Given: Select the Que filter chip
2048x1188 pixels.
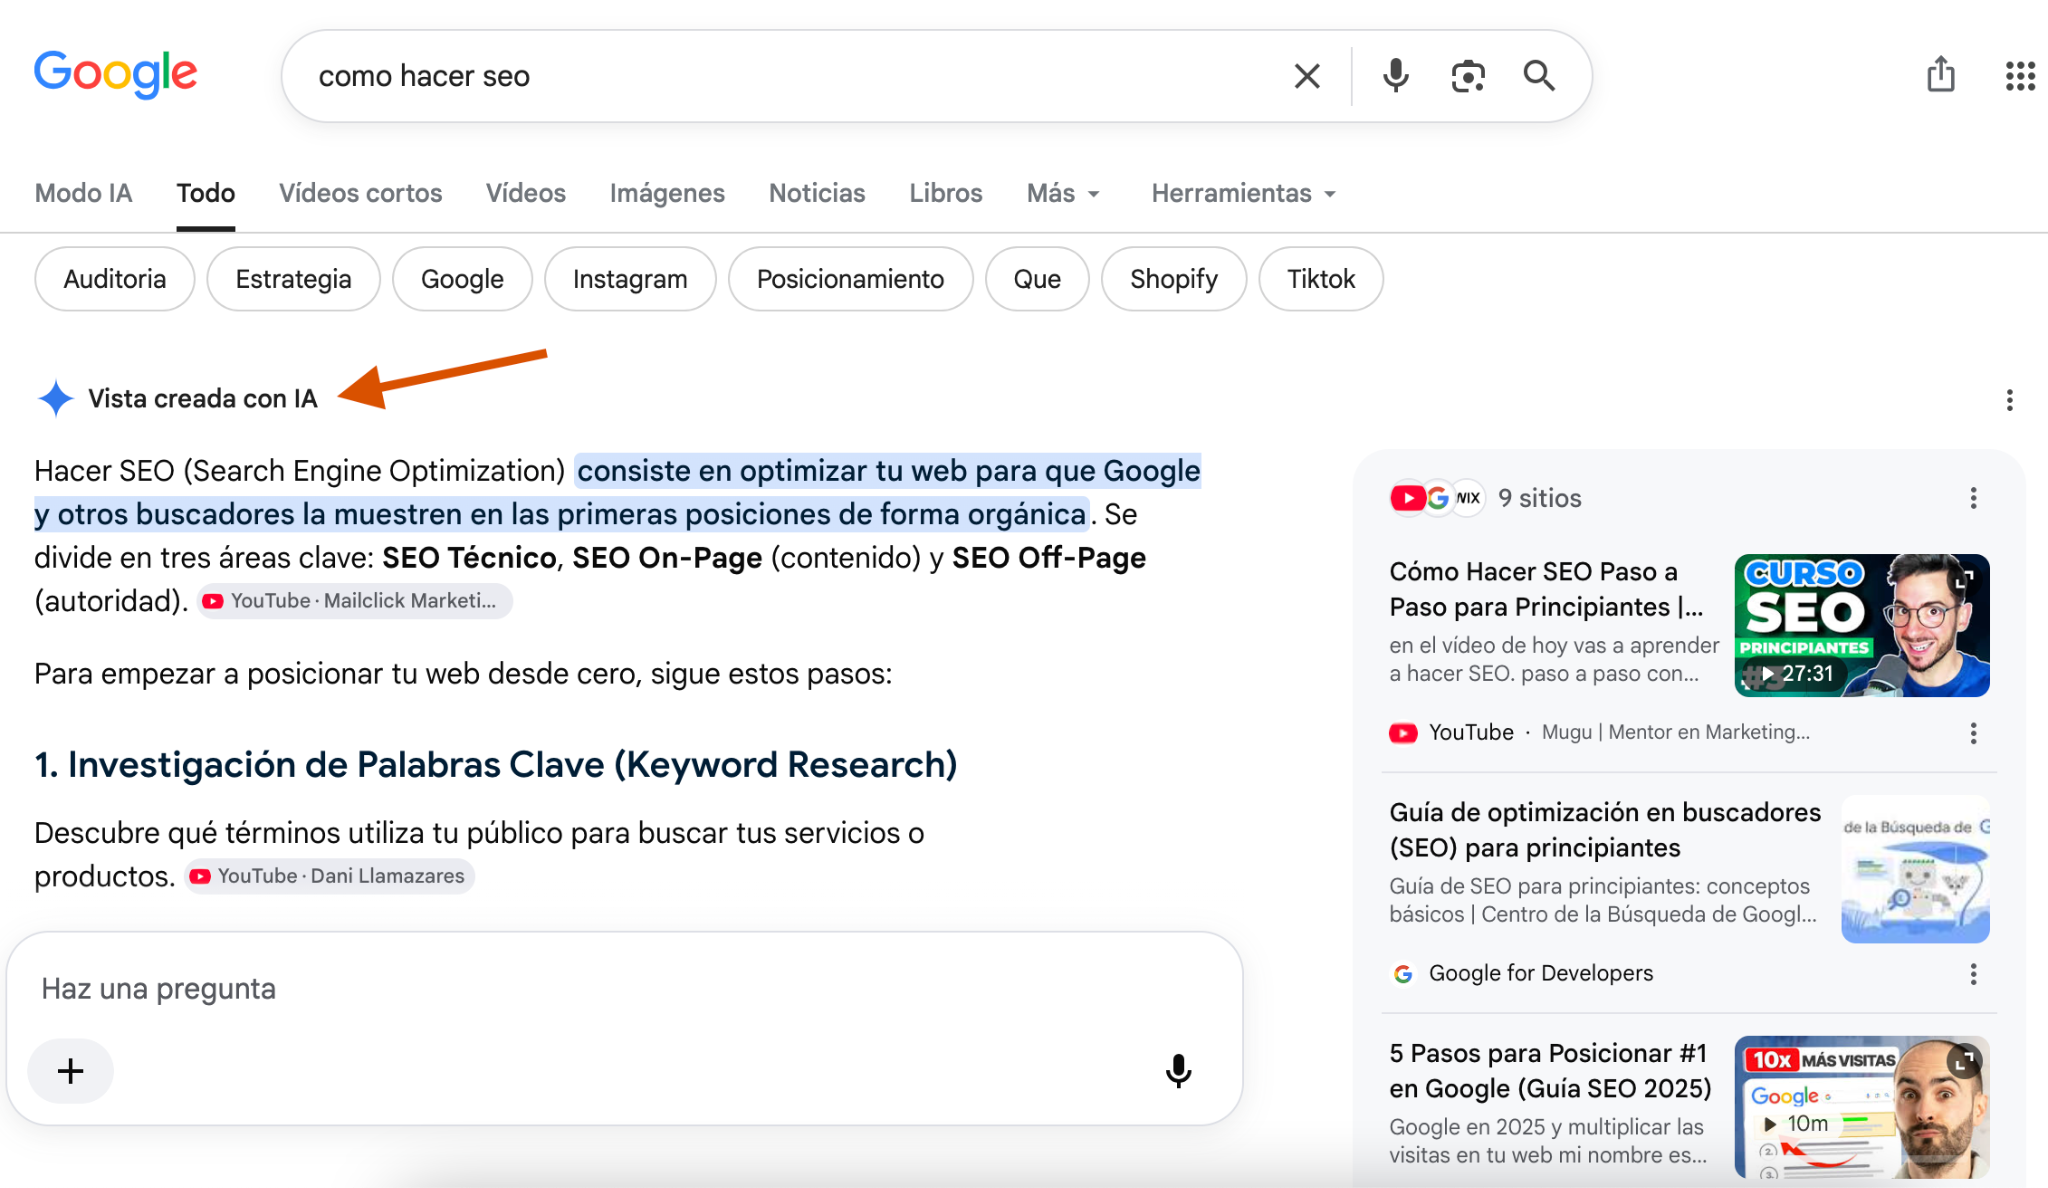Looking at the screenshot, I should [1037, 279].
